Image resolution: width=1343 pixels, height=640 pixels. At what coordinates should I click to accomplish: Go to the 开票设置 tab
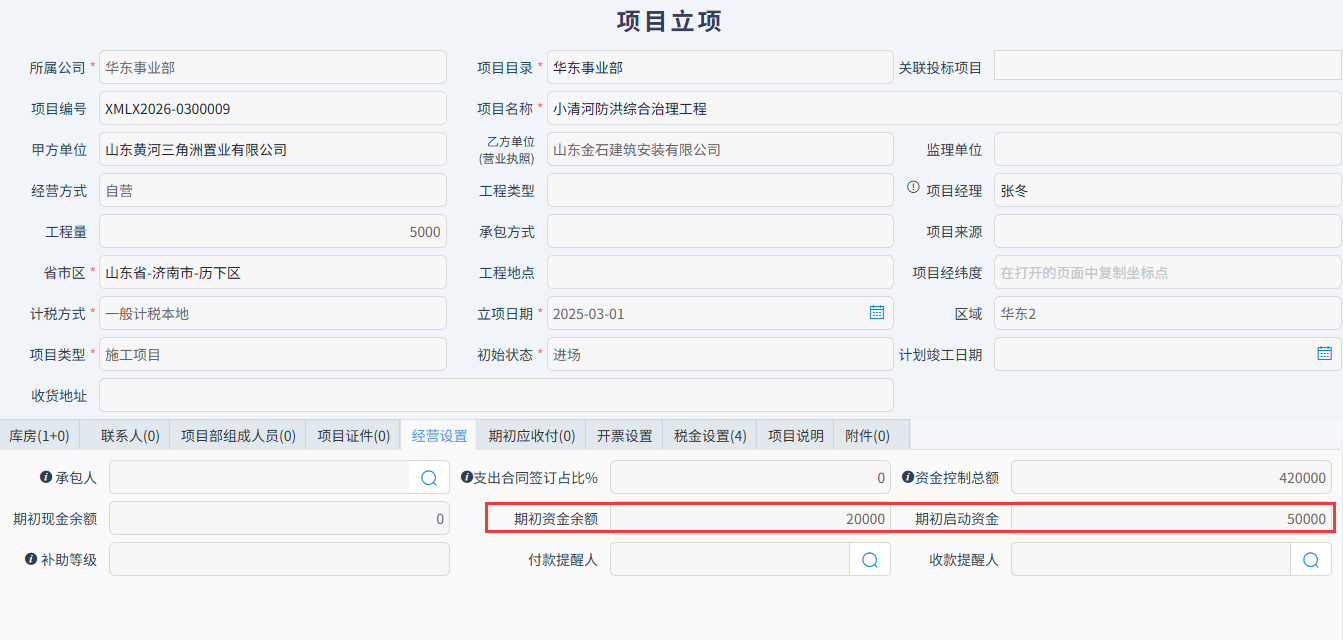click(x=624, y=435)
